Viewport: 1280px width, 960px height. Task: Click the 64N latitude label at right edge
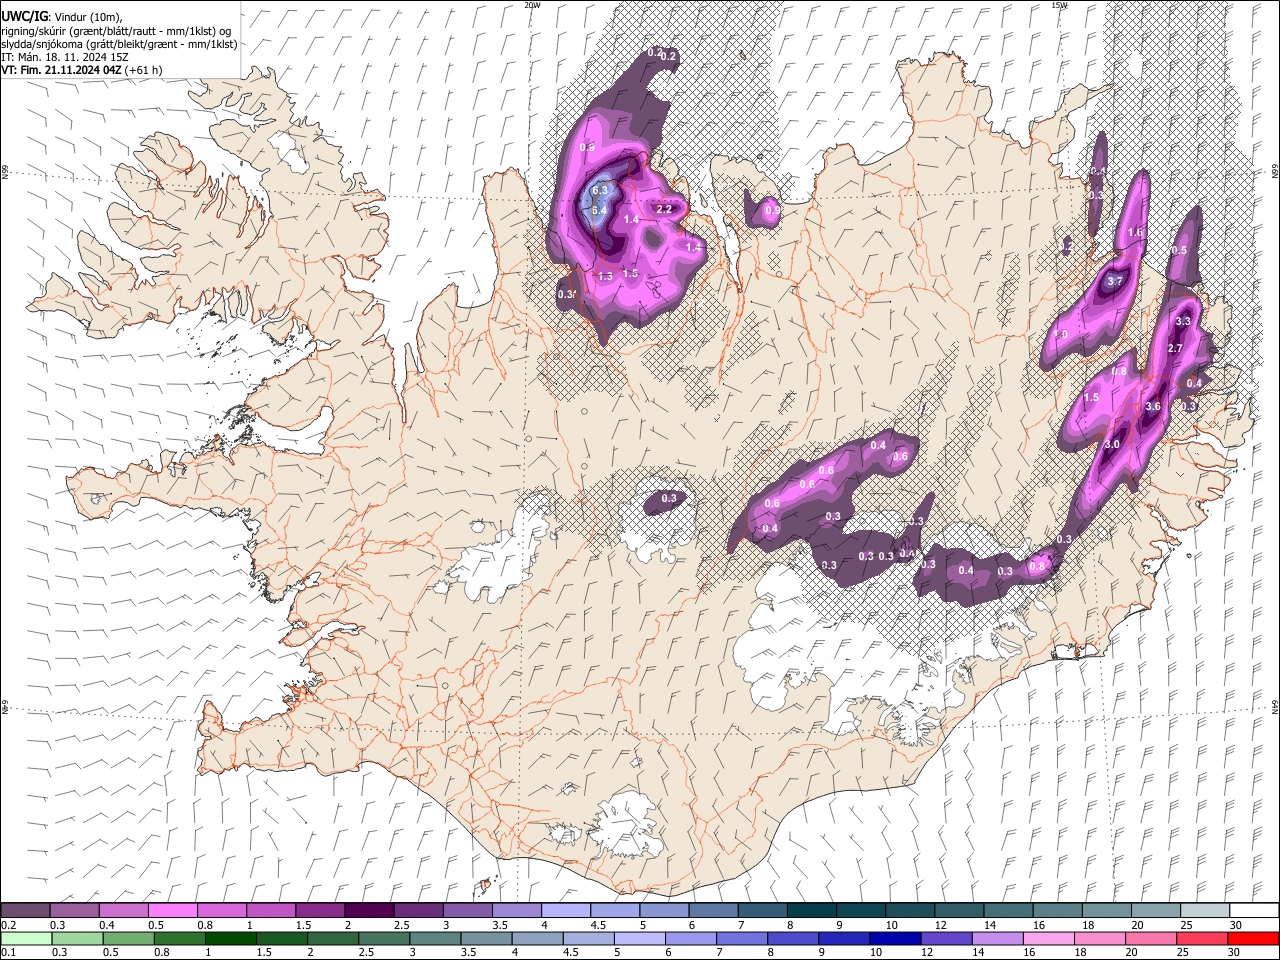1275,706
